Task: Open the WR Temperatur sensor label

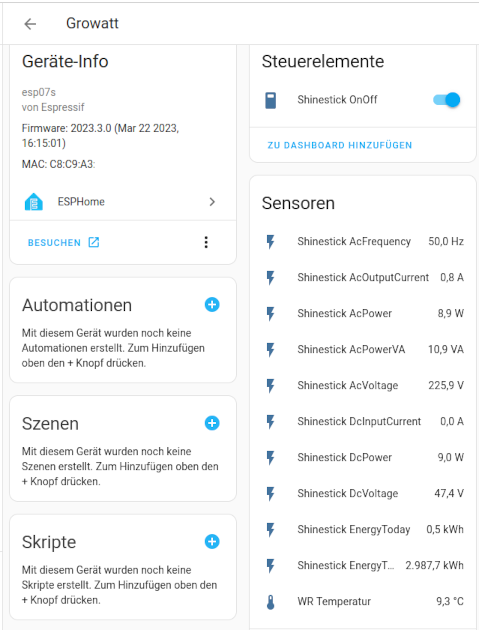Action: pos(334,601)
